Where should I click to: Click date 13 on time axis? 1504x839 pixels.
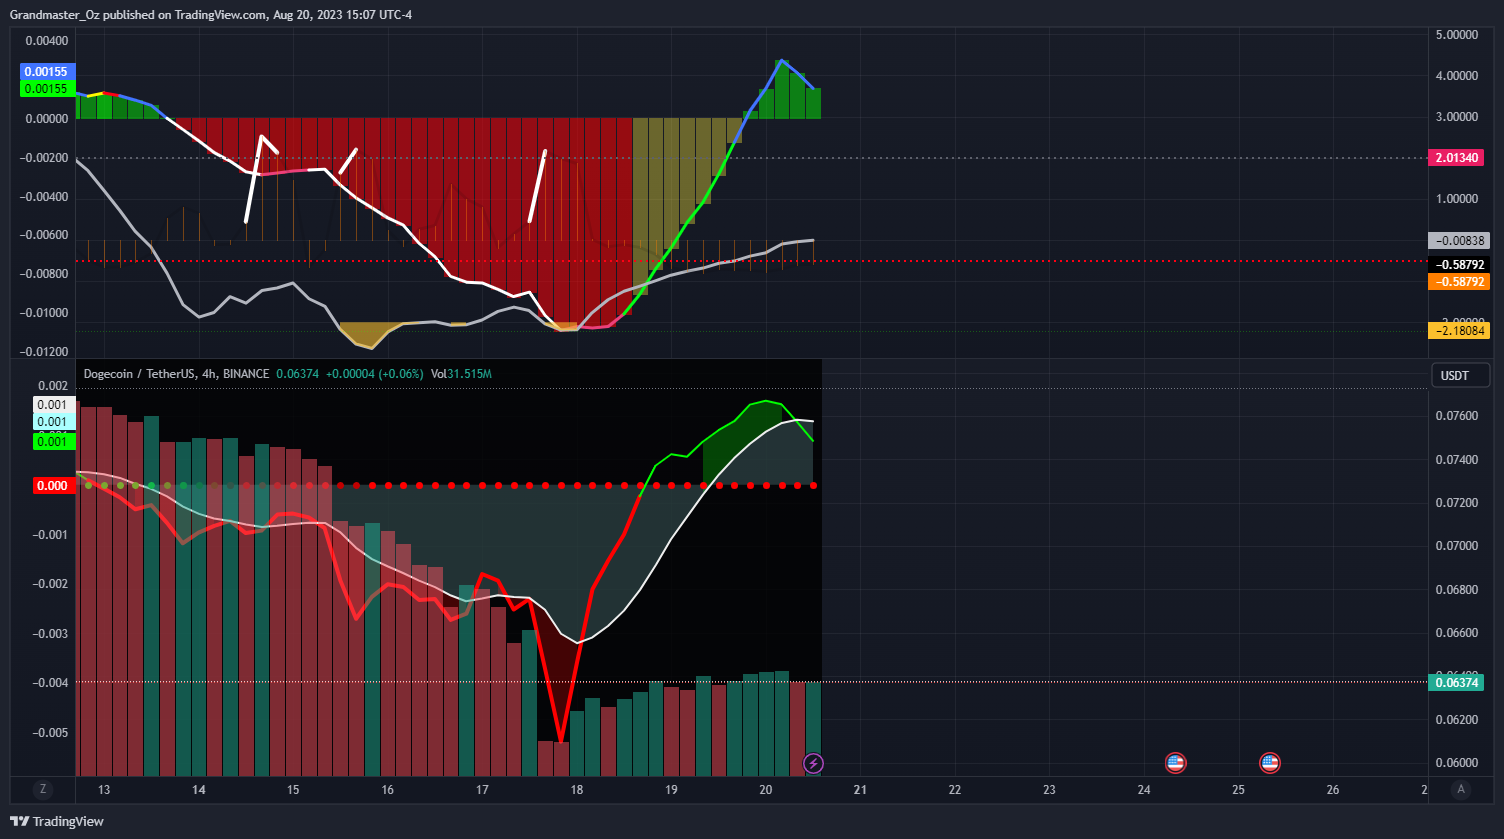point(104,790)
